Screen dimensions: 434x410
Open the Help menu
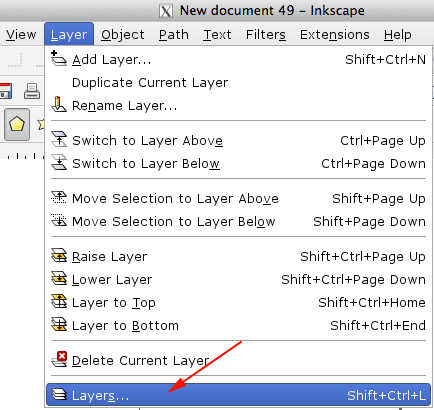click(x=397, y=34)
